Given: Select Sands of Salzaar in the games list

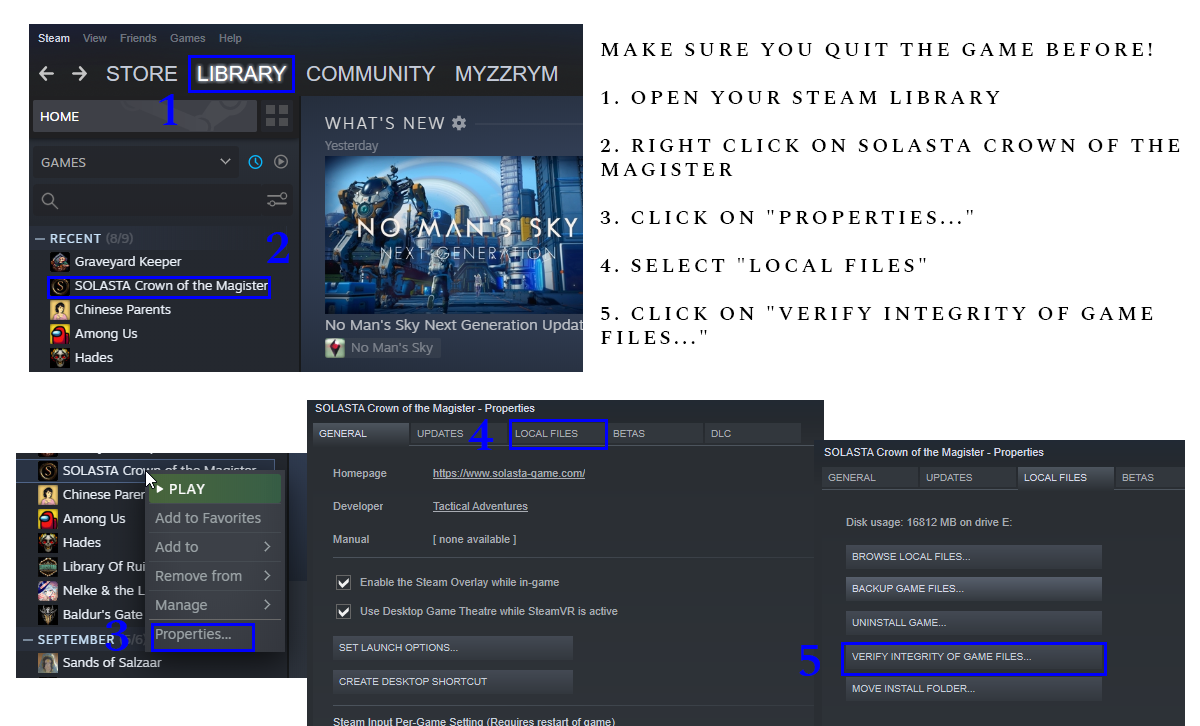Looking at the screenshot, I should [x=112, y=662].
